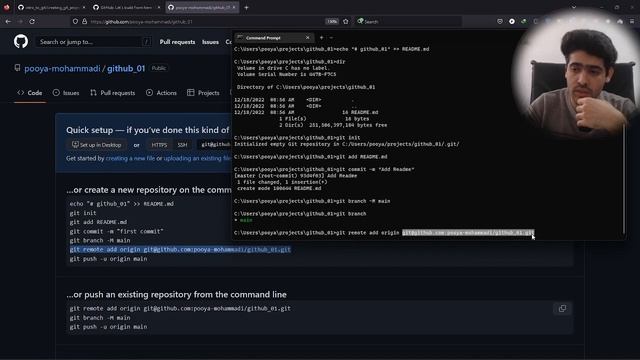Add a new terminal tab
Screen dimensions: 640x360
(x=321, y=38)
